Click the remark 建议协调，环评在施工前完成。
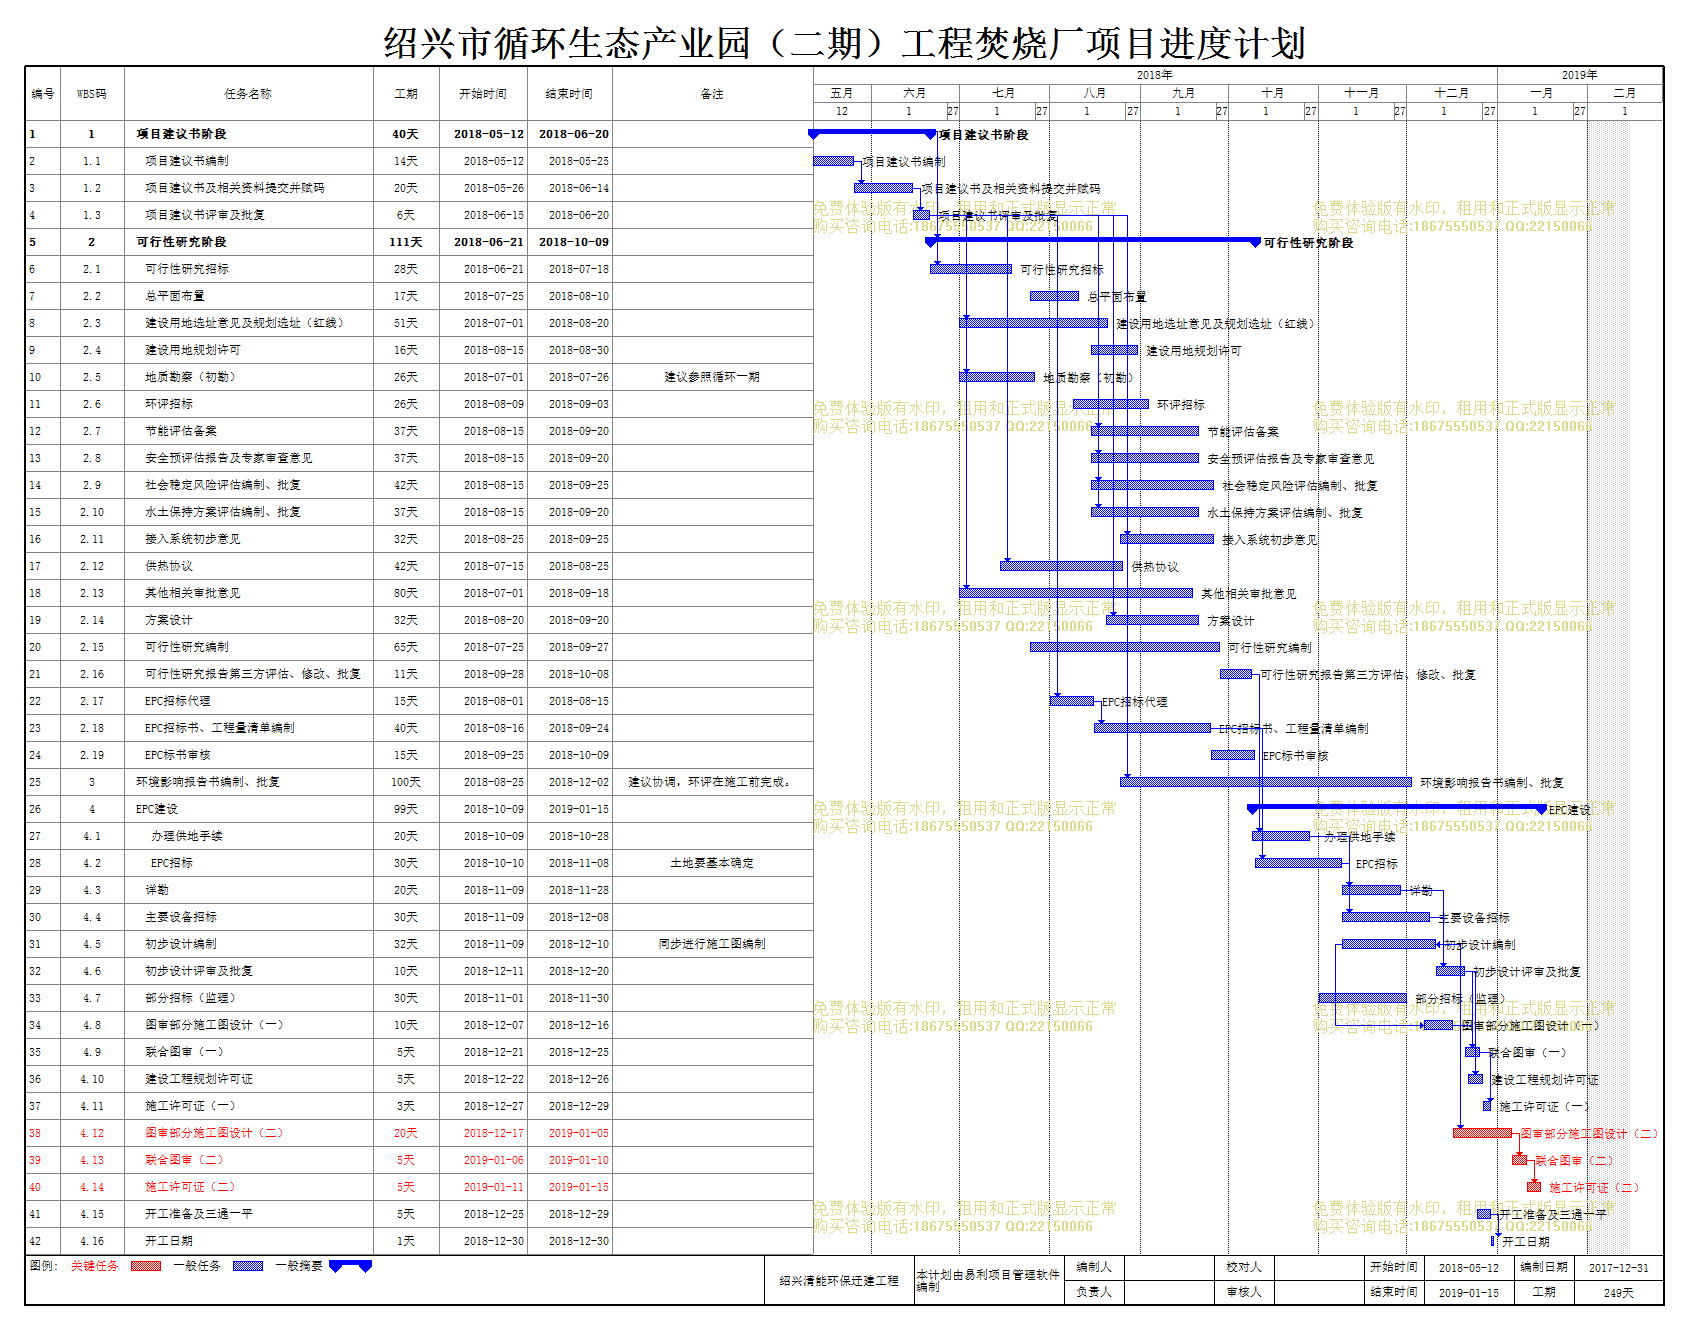The height and width of the screenshot is (1329, 1688). [x=712, y=782]
